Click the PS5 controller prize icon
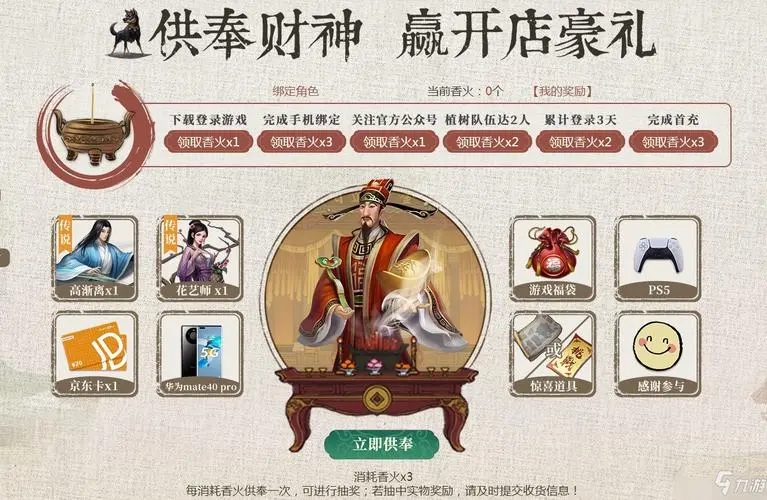This screenshot has height=500, width=767. (658, 258)
